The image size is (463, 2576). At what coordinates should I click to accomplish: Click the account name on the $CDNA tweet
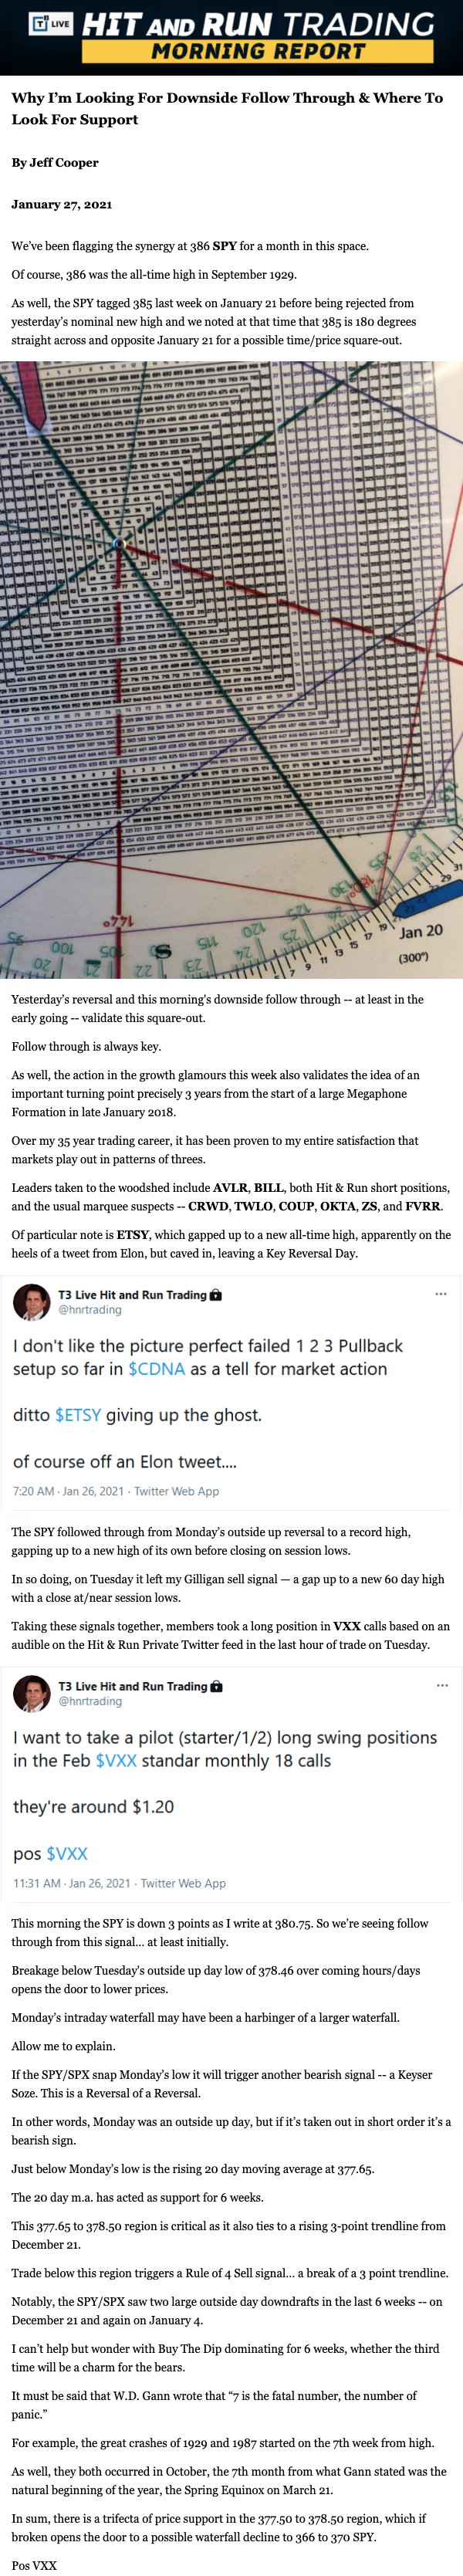132,1295
